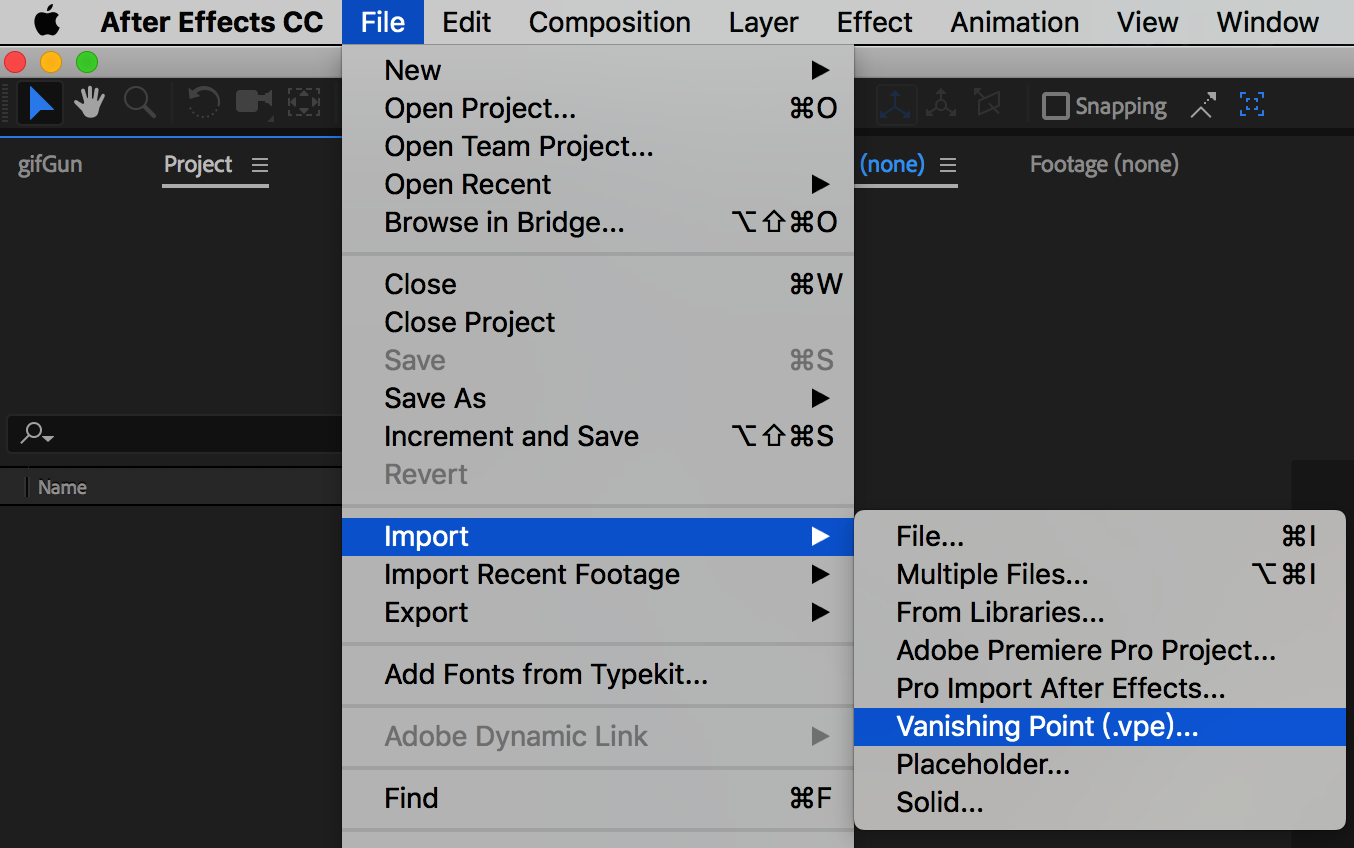The height and width of the screenshot is (848, 1354).
Task: Open the Composition menu
Action: click(x=610, y=22)
